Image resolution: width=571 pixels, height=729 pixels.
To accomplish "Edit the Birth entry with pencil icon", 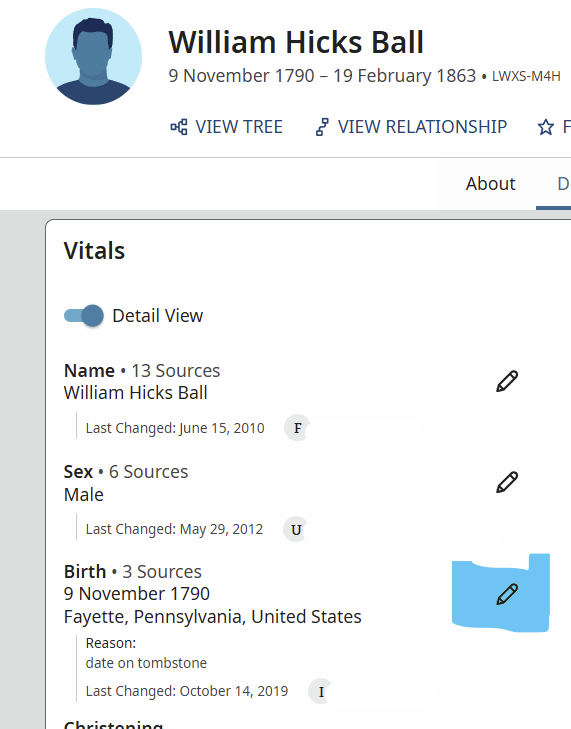I will click(507, 594).
